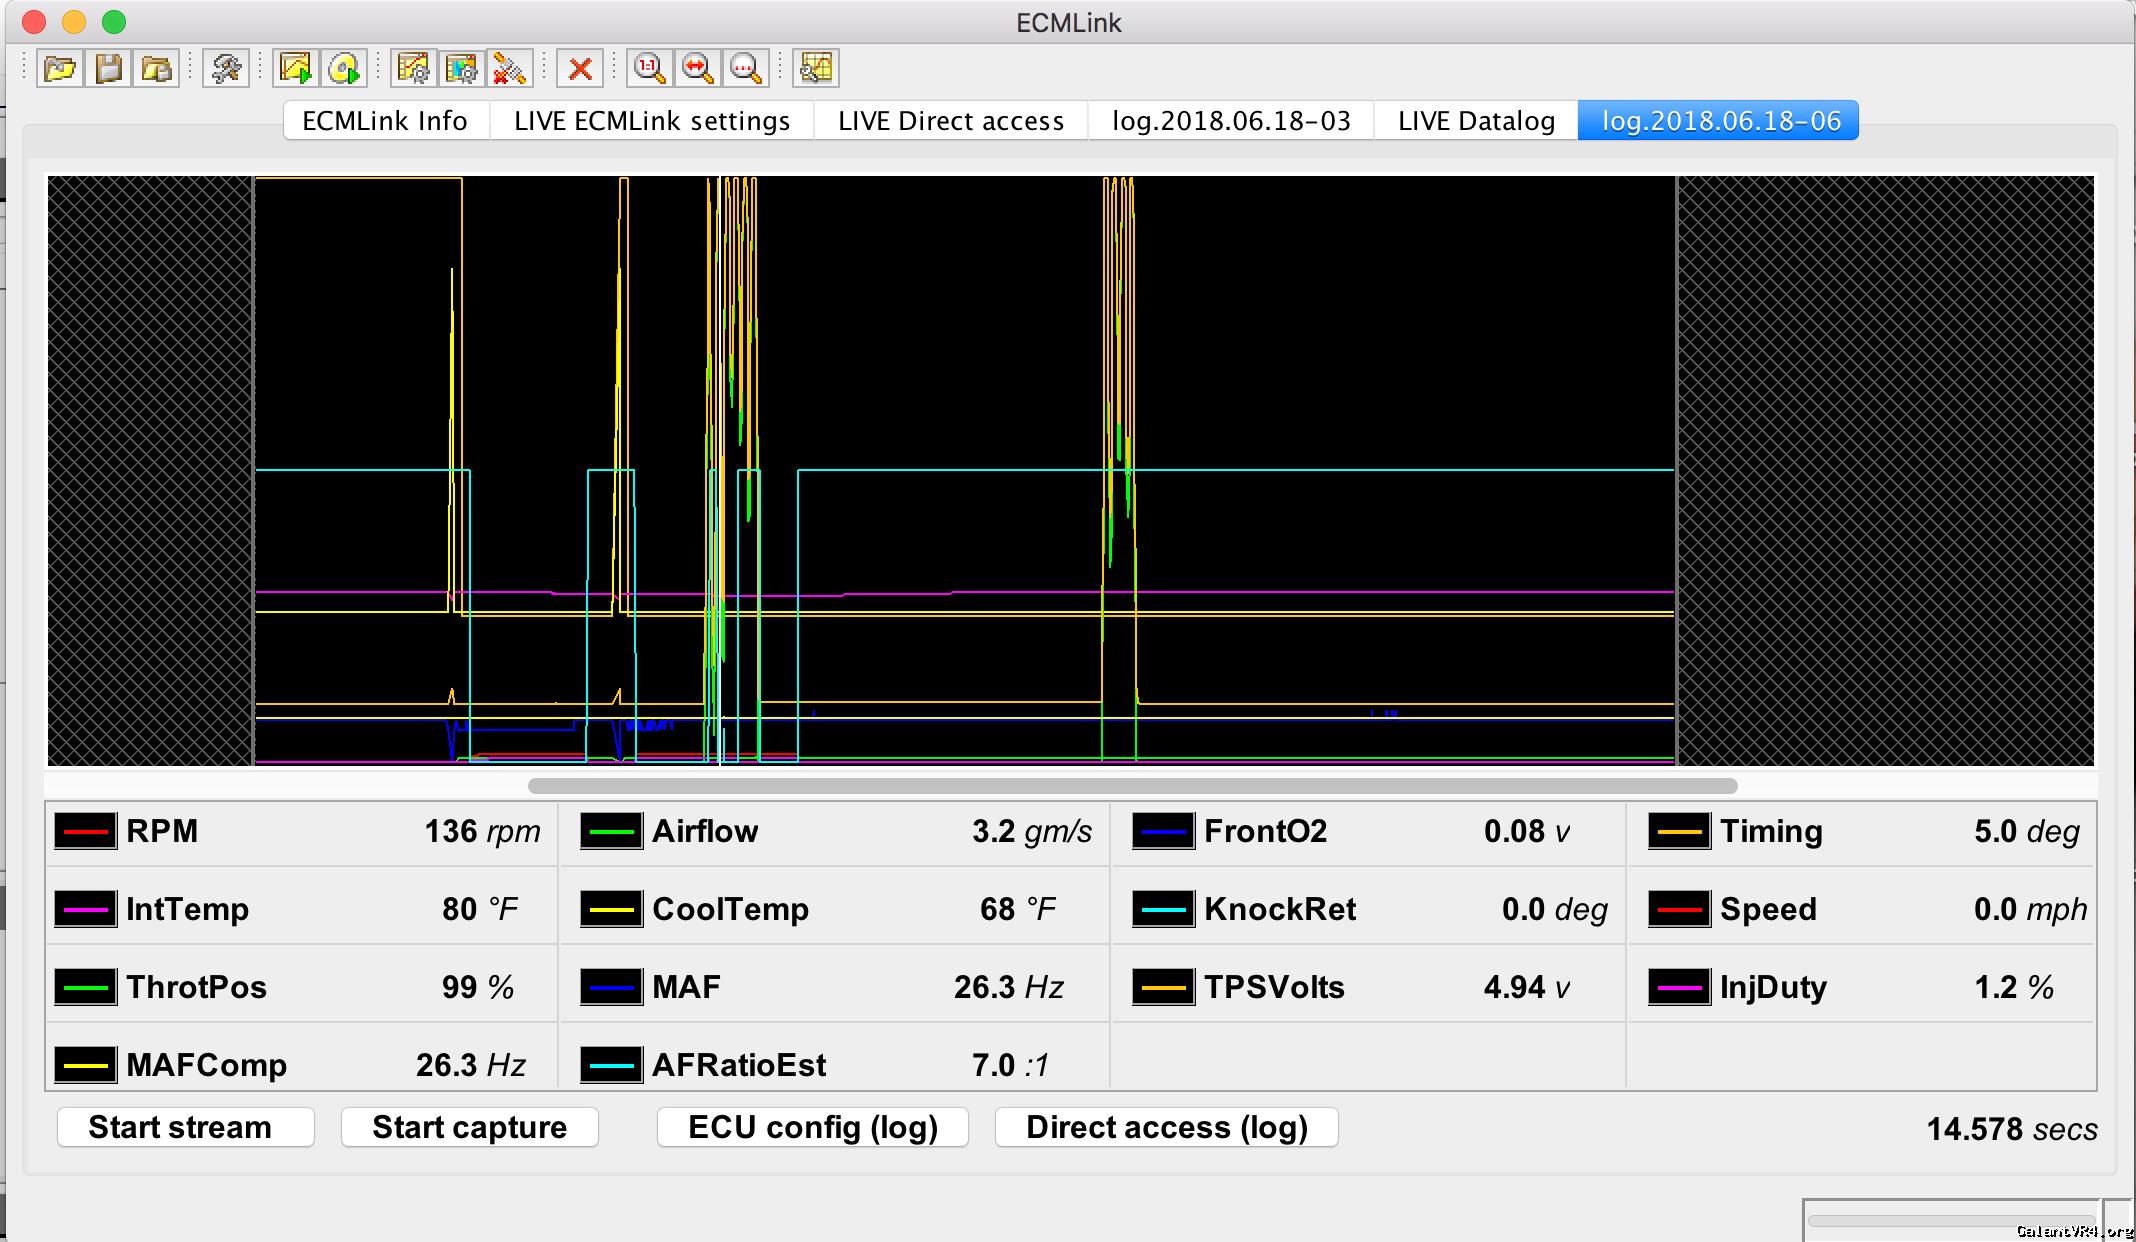
Task: Click the 1:1 zoom magnifier icon
Action: click(650, 69)
